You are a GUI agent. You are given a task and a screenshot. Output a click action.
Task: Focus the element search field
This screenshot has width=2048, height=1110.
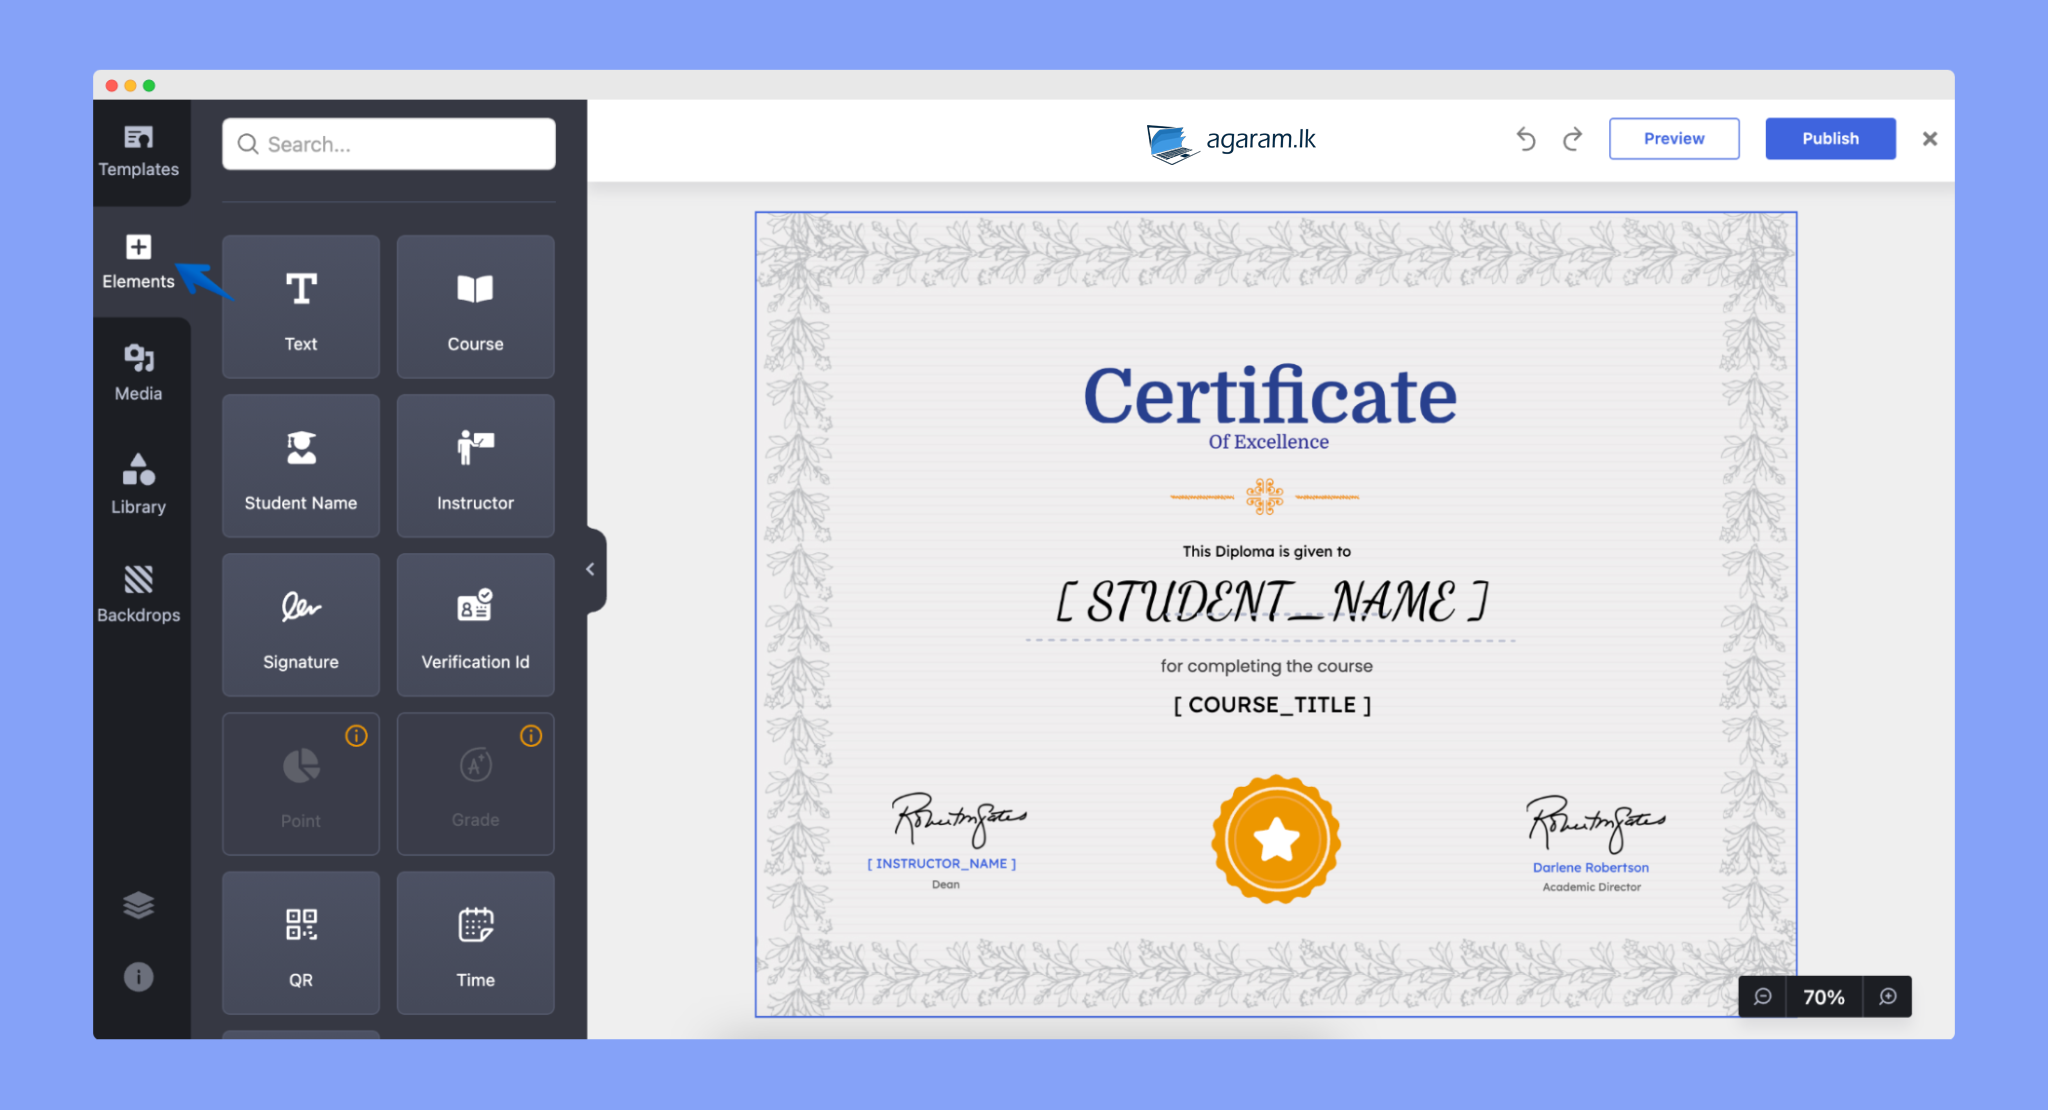[389, 144]
